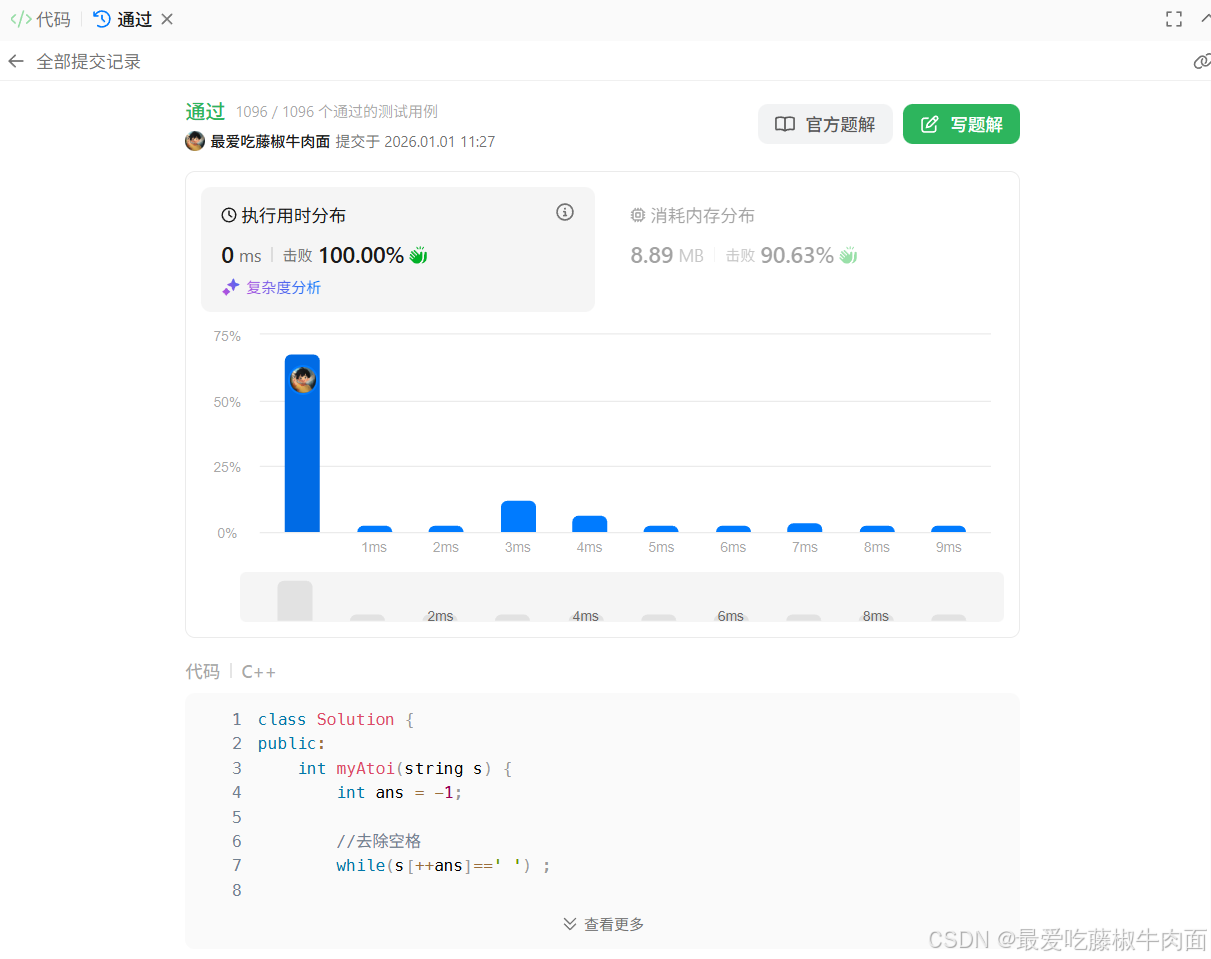Click the link icon below the fullscreen control
The height and width of the screenshot is (959, 1211).
point(1202,61)
